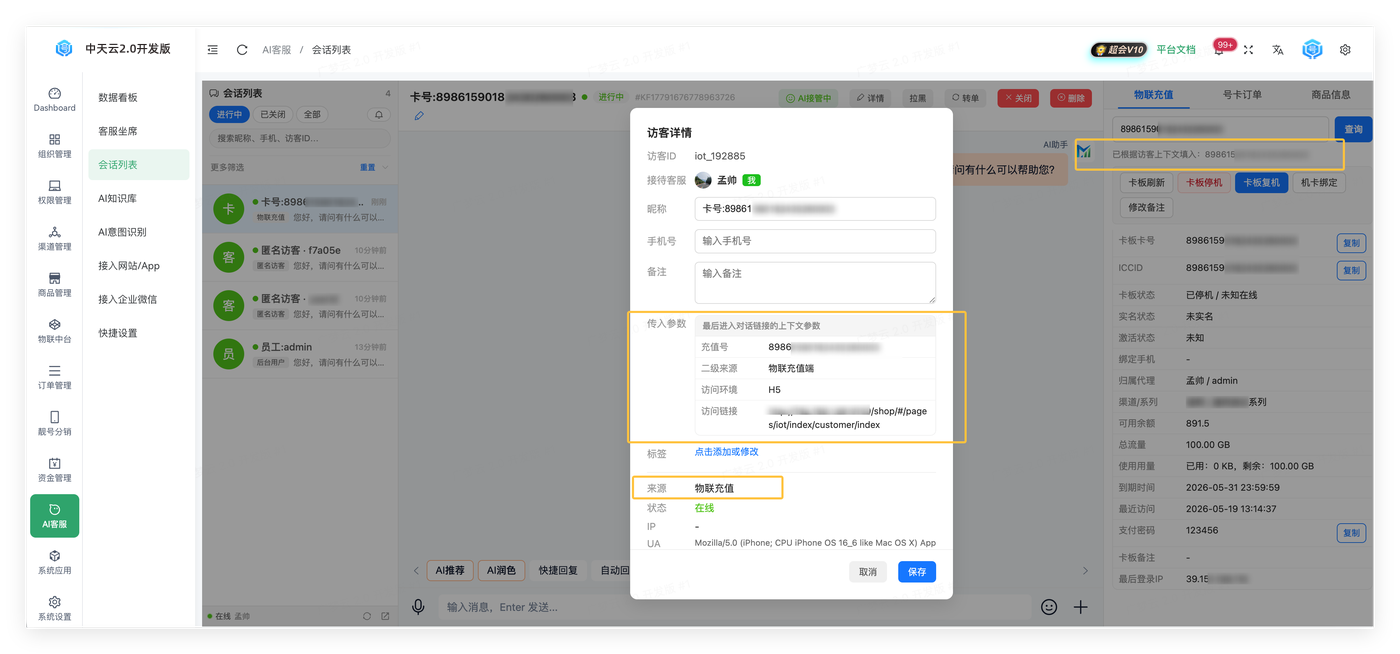This screenshot has width=1400, height=654.
Task: Open 订单管理 in the left sidebar
Action: coord(54,377)
